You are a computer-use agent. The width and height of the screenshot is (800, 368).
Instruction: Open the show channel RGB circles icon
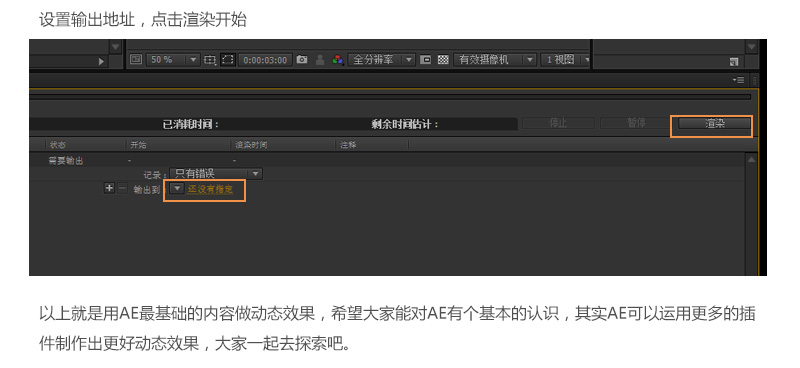click(337, 60)
